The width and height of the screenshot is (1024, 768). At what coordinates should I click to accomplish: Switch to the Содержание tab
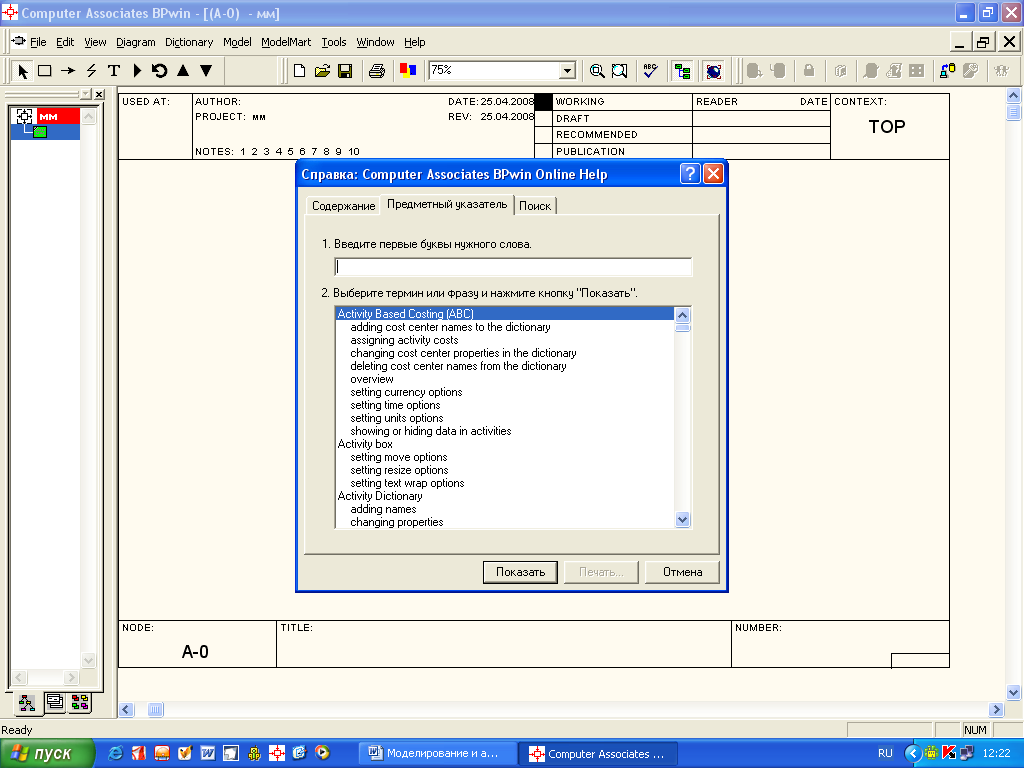coord(344,206)
